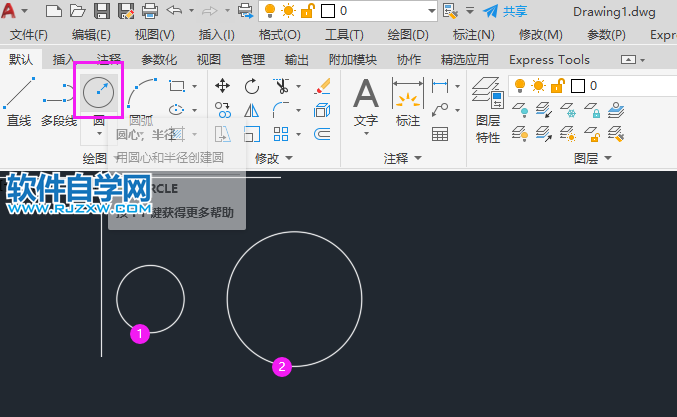Viewport: 677px width, 417px height.
Task: Activate the Rotate tool
Action: click(x=252, y=86)
